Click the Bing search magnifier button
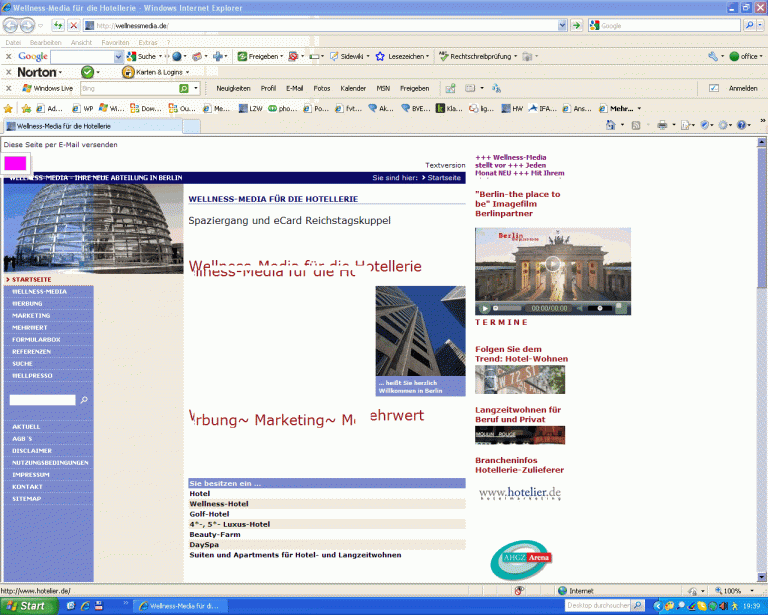This screenshot has width=768, height=615. tap(184, 88)
